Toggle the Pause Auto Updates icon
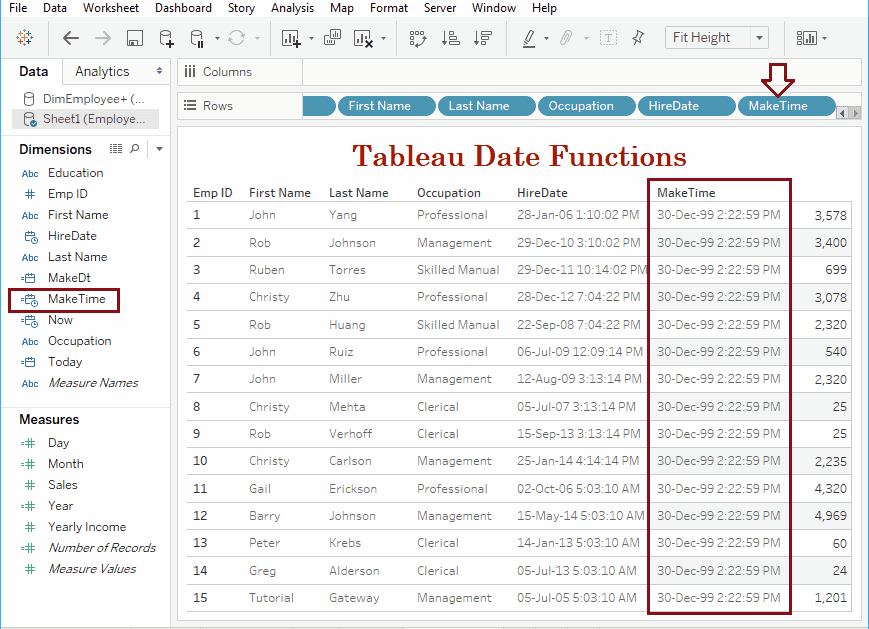 (197, 37)
